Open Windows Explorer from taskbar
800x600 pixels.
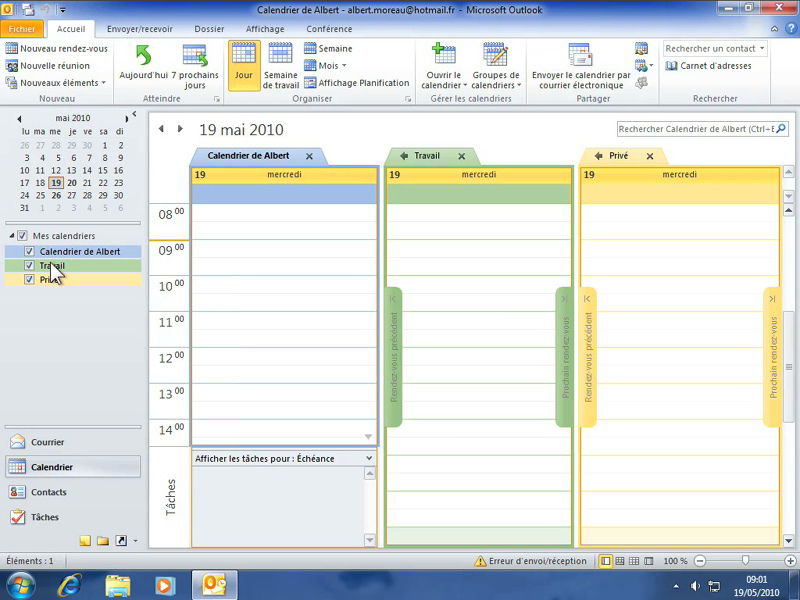(117, 585)
